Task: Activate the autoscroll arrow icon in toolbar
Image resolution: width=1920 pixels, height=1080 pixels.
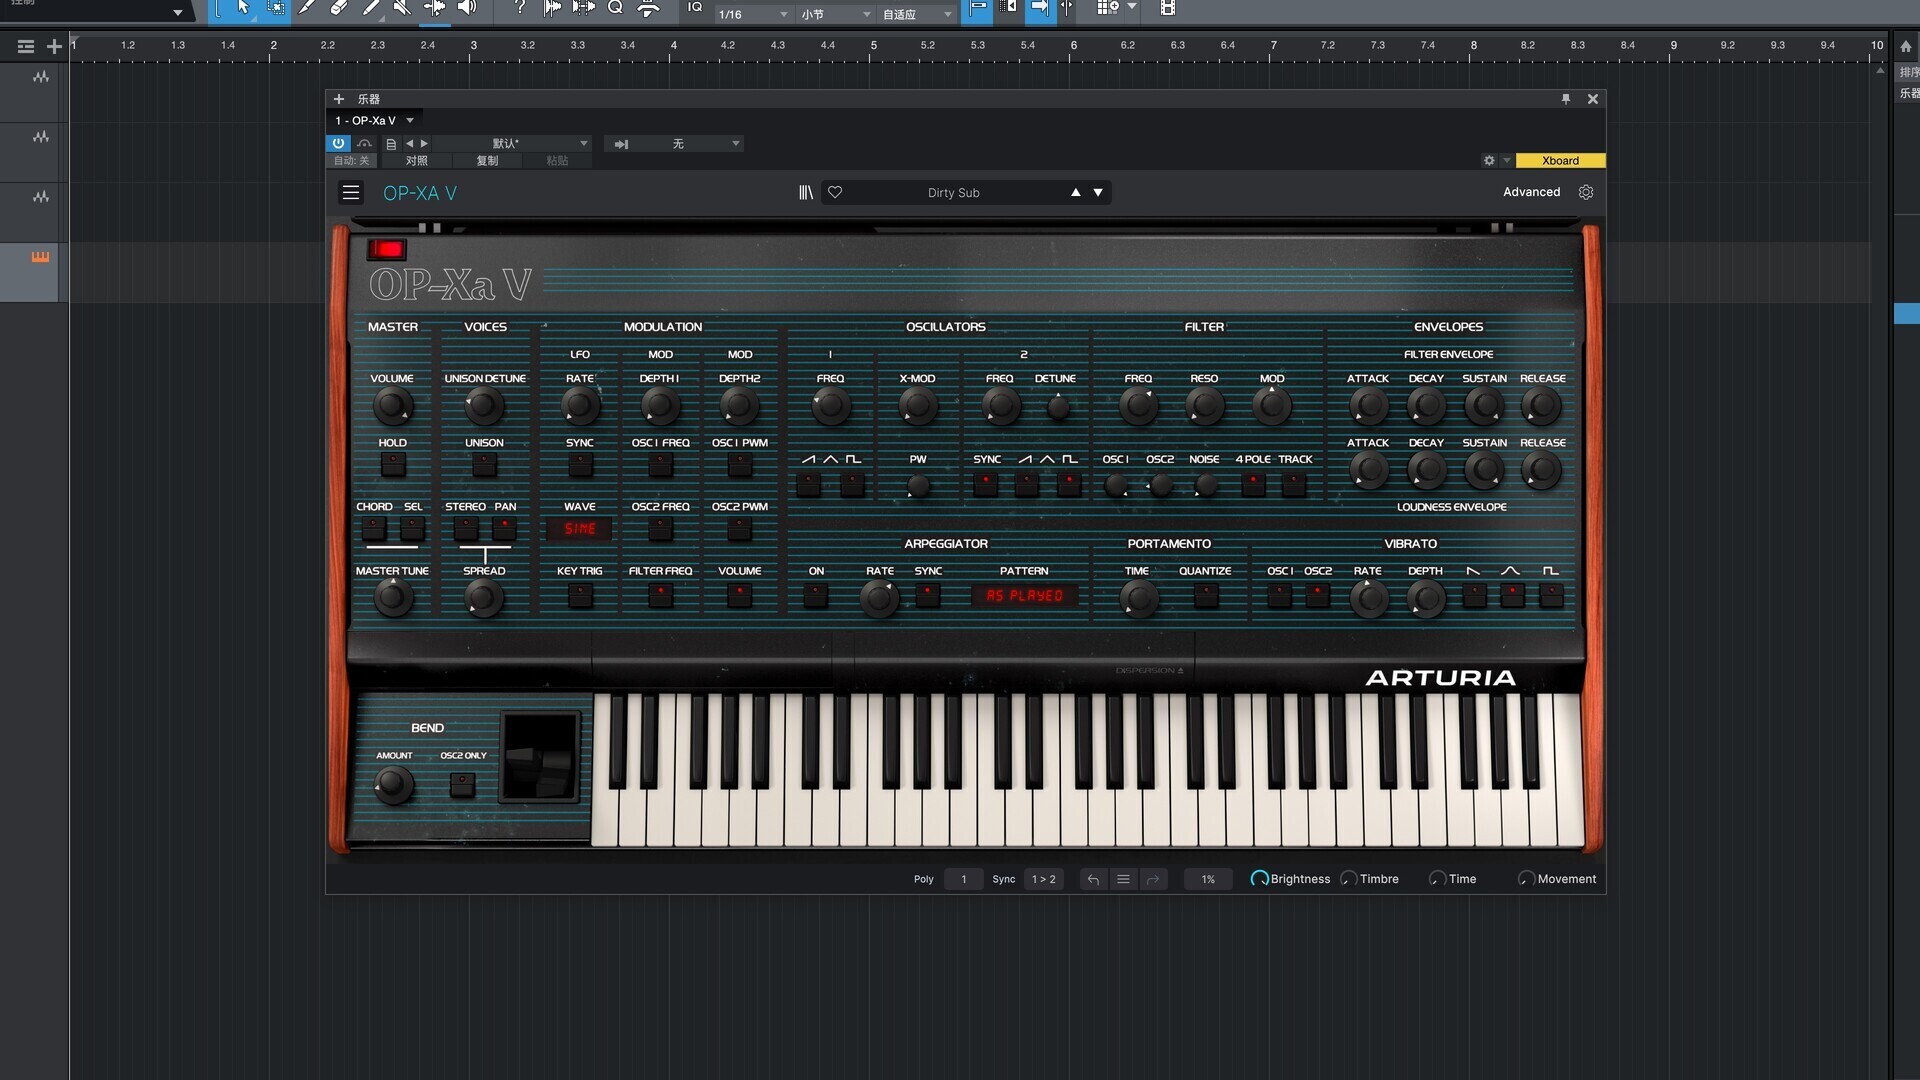Action: click(1039, 8)
